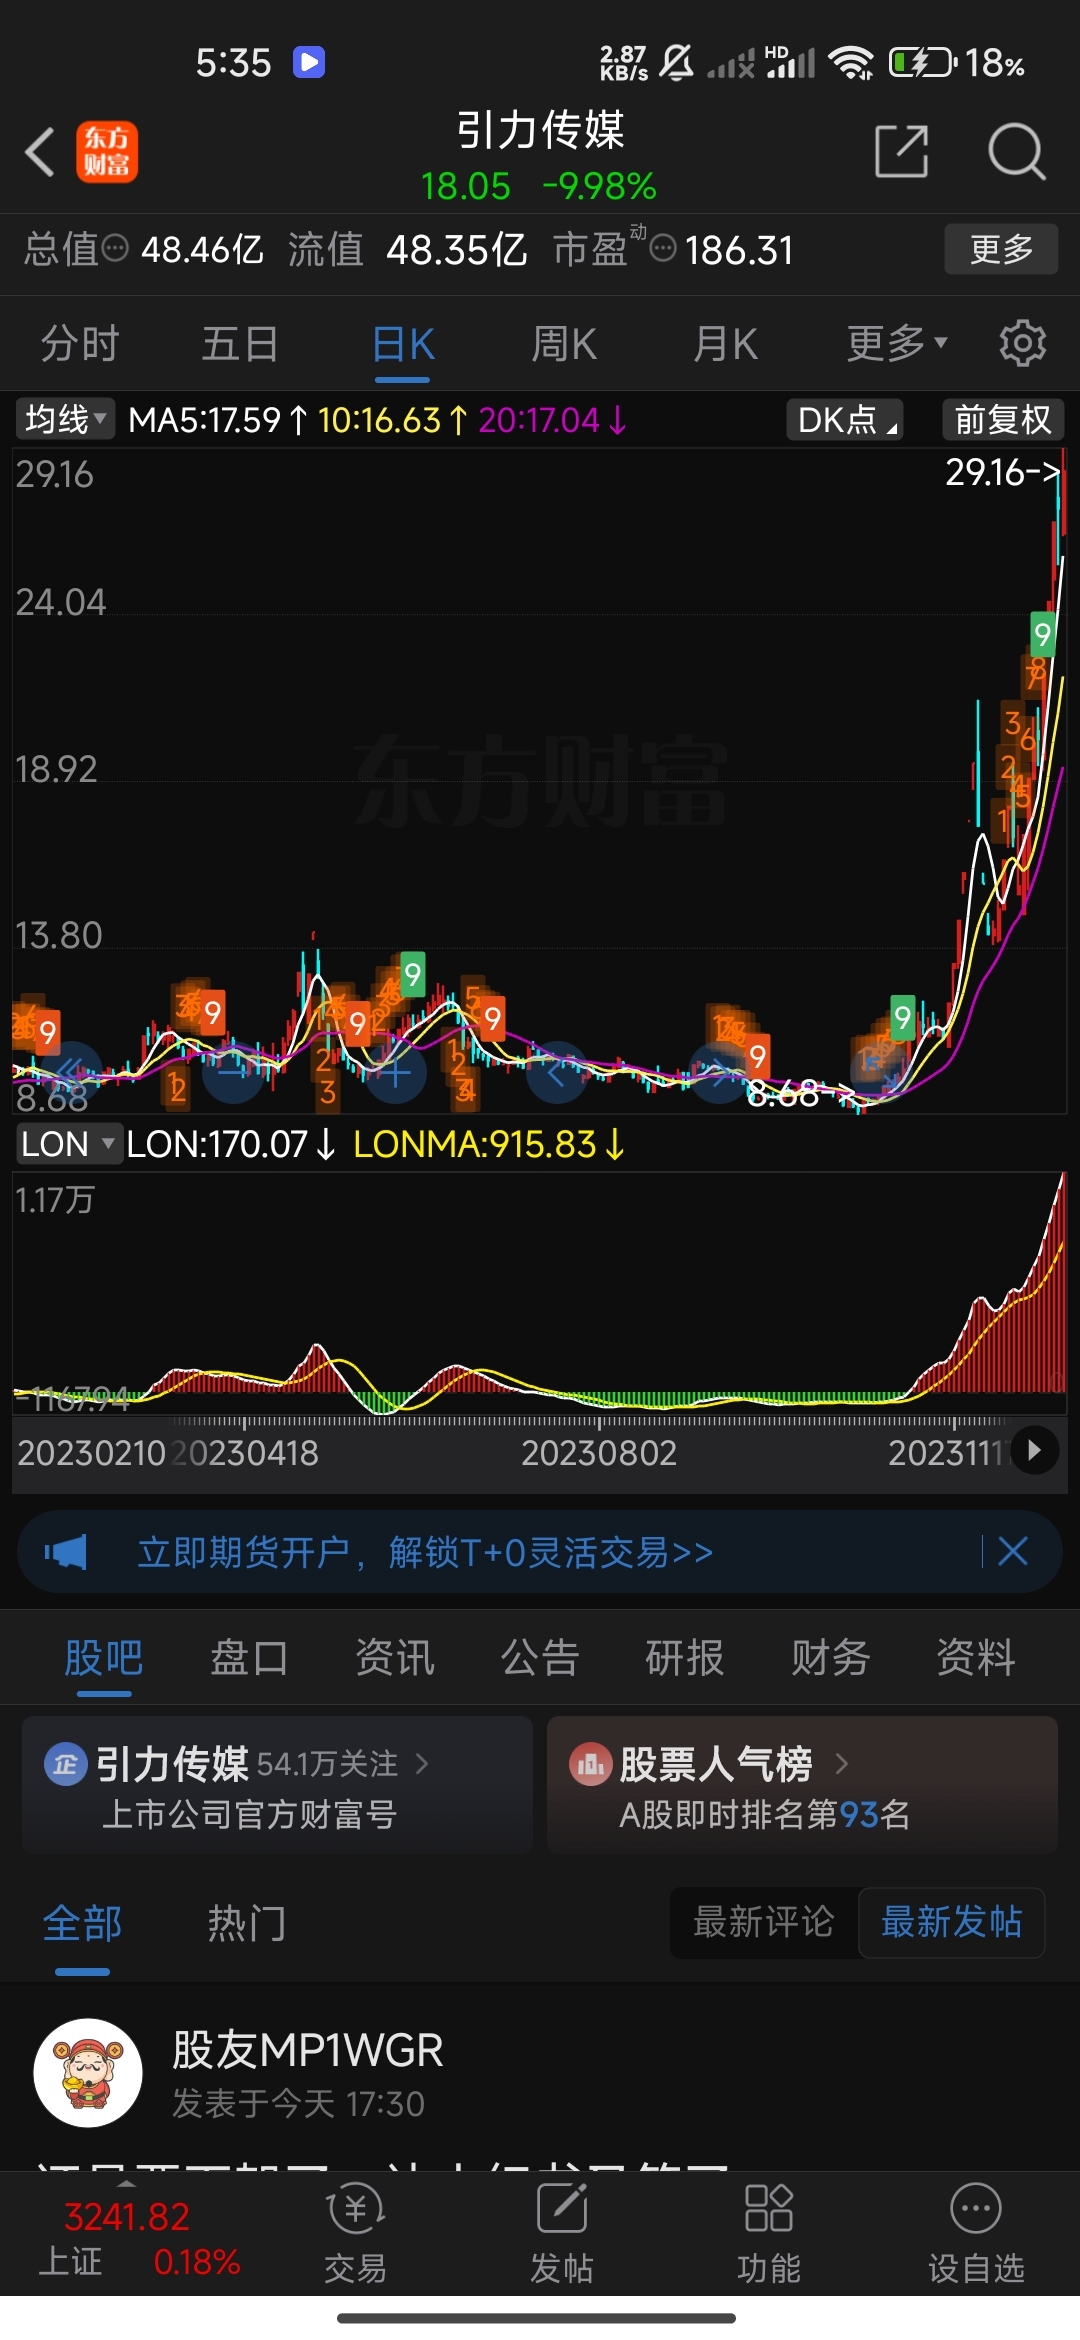Open the 盘口 tab
This screenshot has width=1080, height=2340.
click(249, 1657)
